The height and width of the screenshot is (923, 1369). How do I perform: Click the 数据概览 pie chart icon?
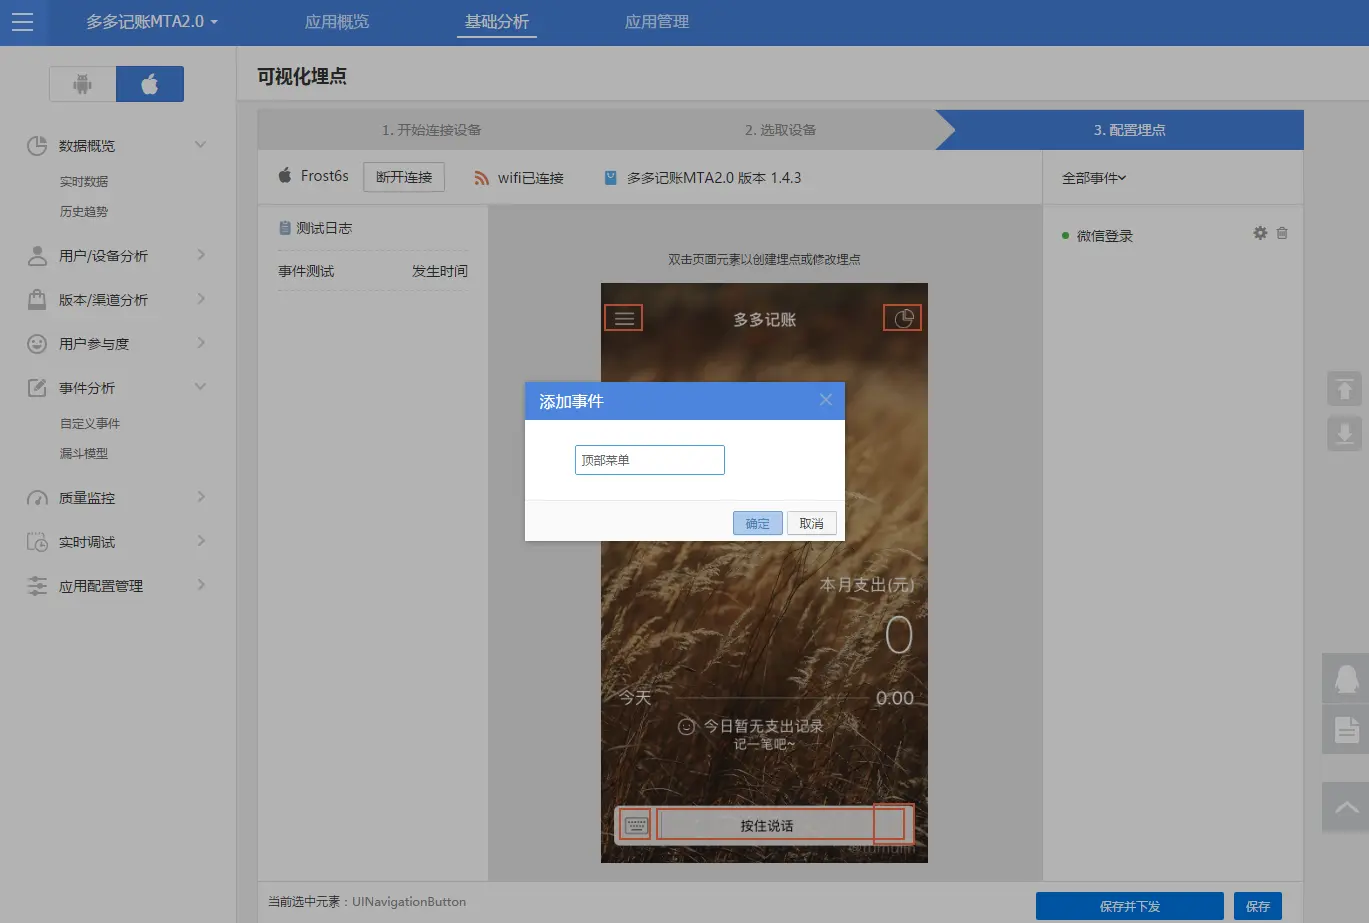[37, 146]
